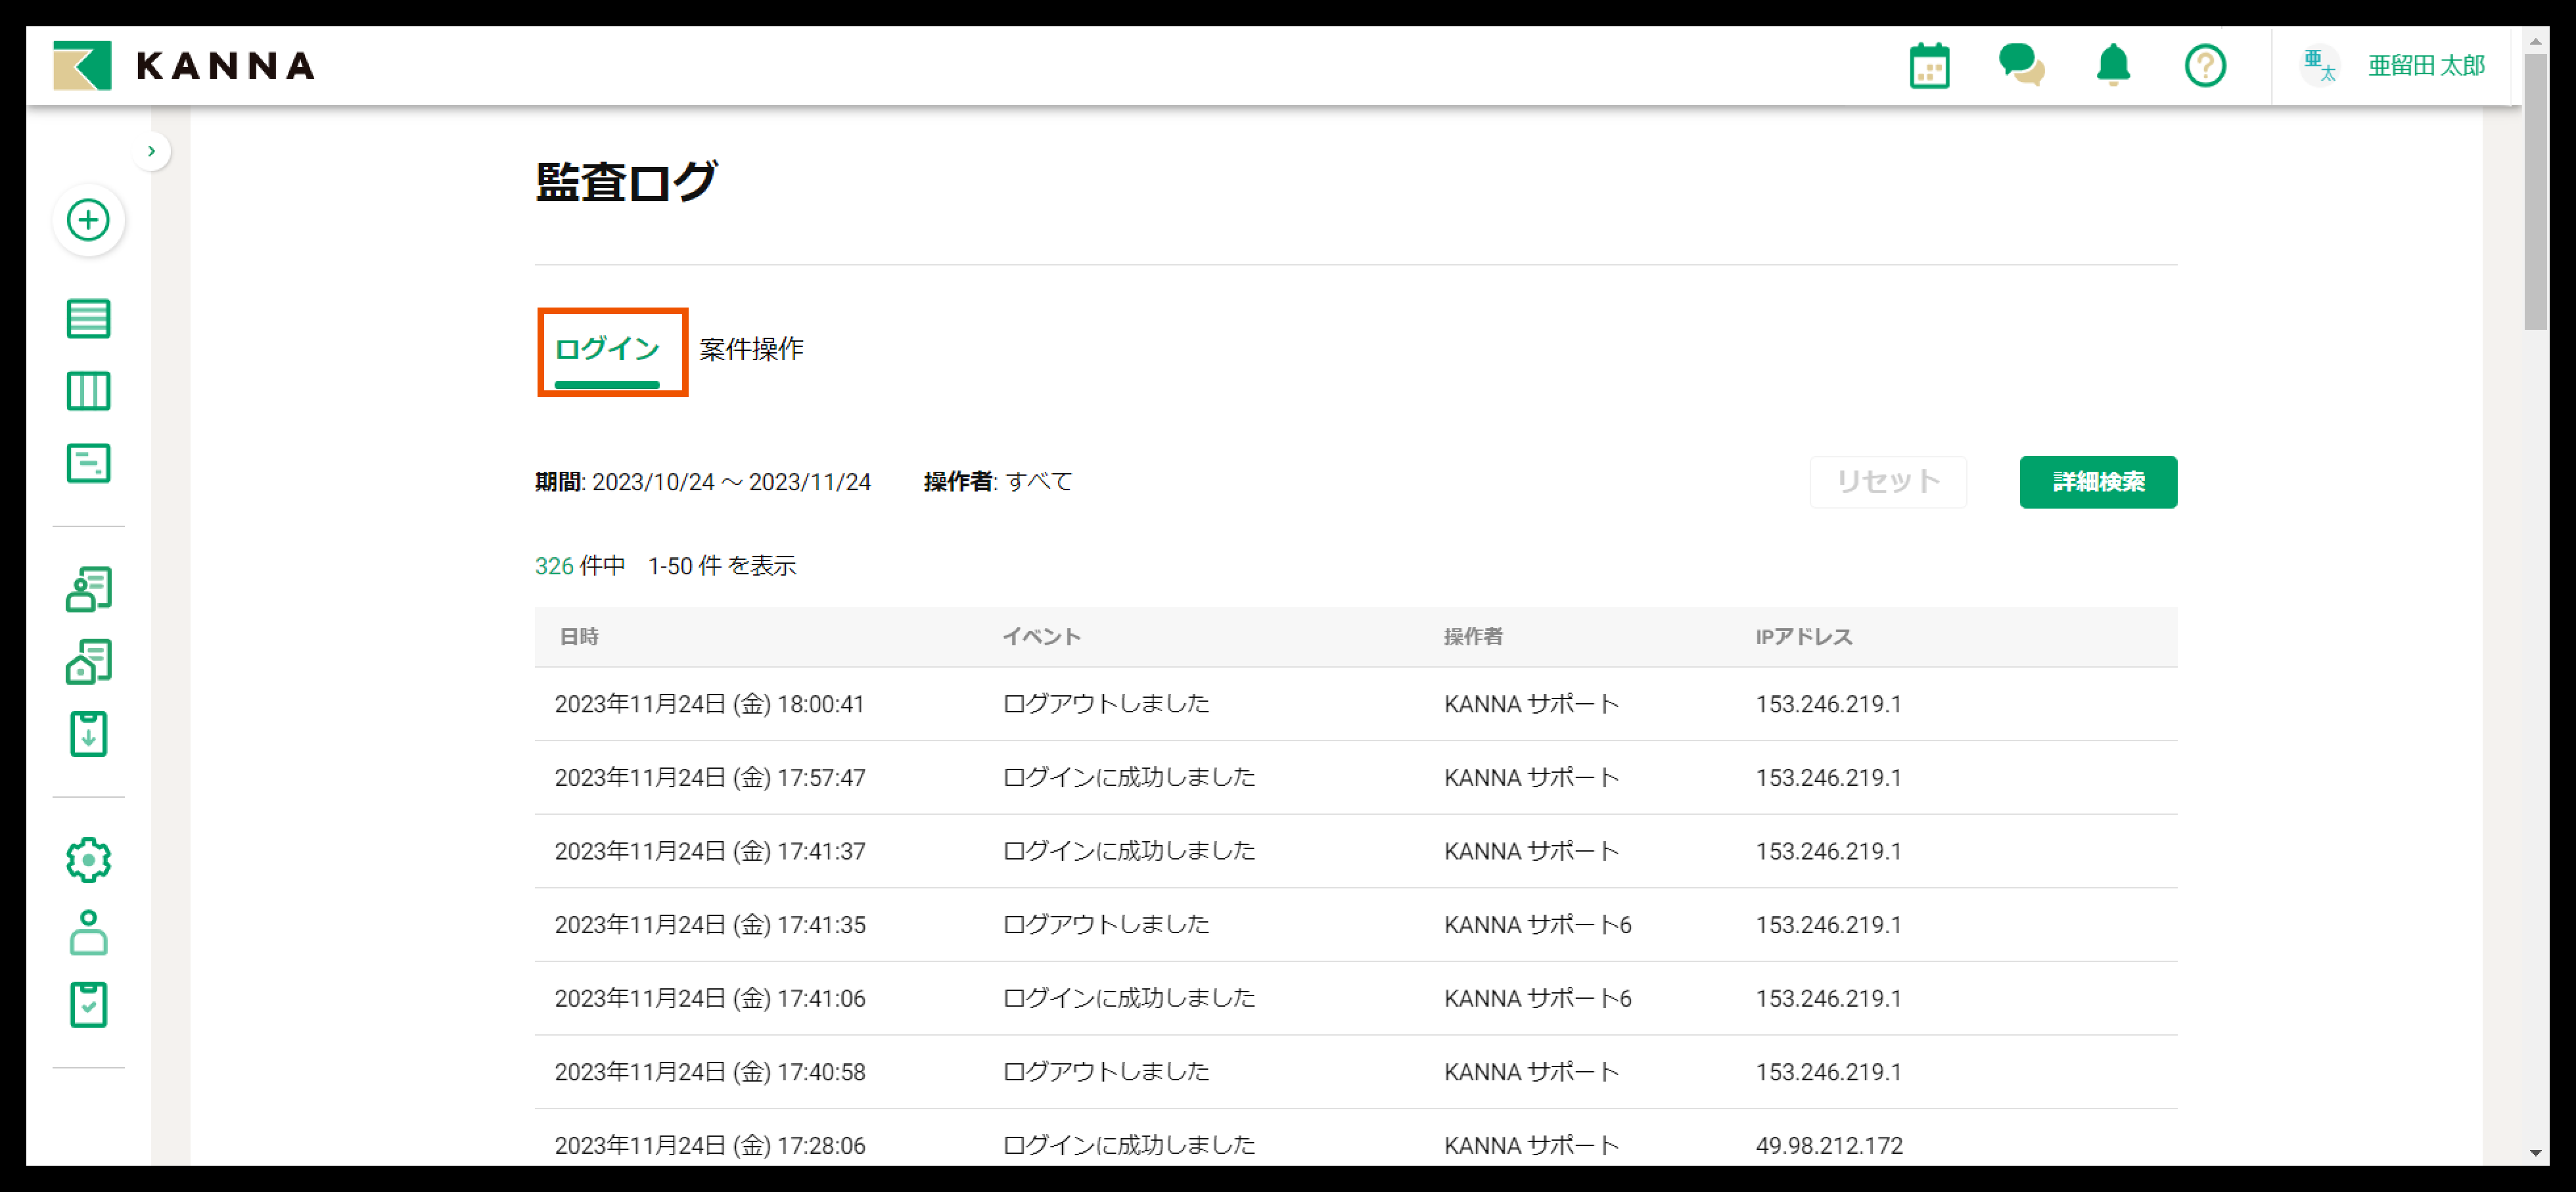The width and height of the screenshot is (2576, 1192).
Task: Open the chat messages icon
Action: click(x=2021, y=65)
